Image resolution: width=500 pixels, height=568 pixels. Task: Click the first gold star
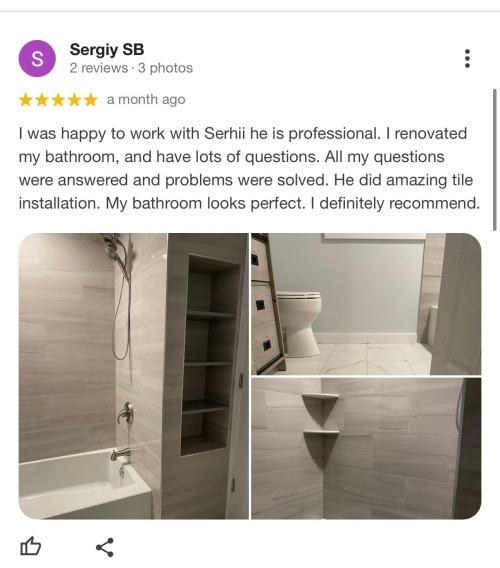26,99
